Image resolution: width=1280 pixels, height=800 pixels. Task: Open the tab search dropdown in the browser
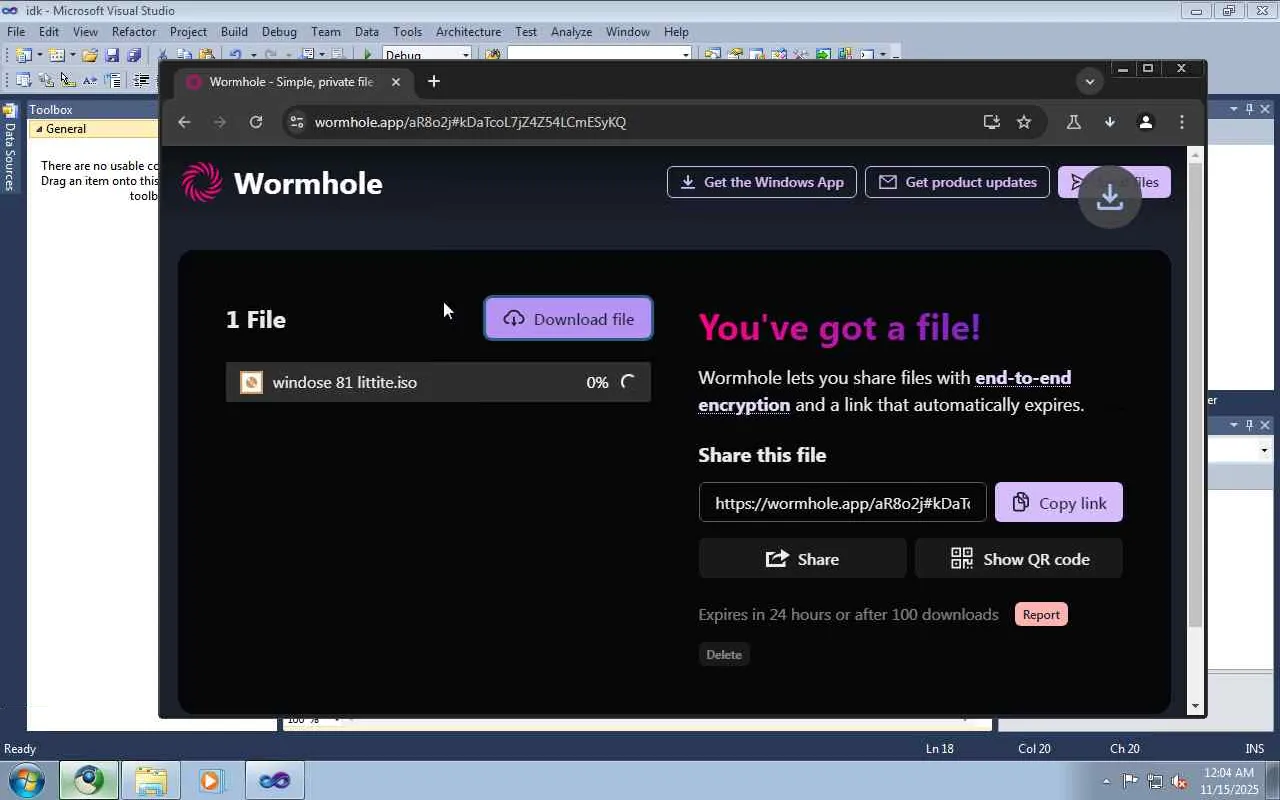coord(1090,82)
